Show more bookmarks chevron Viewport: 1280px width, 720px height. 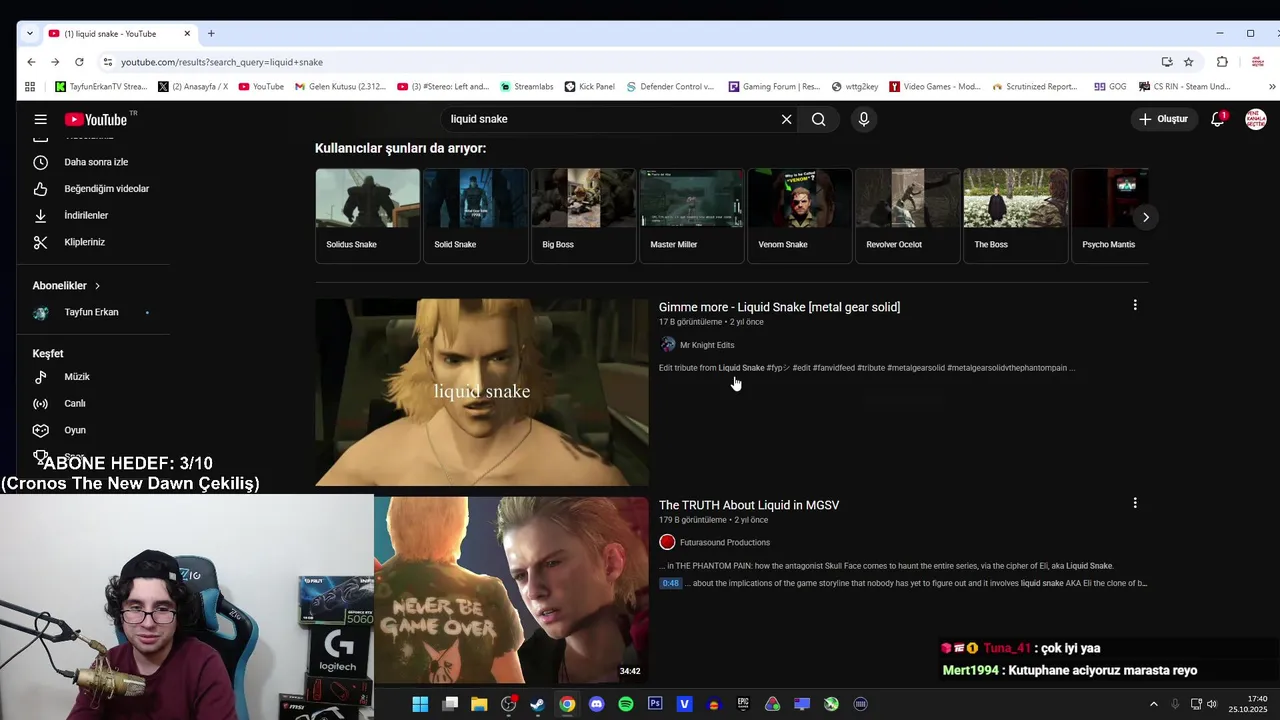click(1272, 87)
